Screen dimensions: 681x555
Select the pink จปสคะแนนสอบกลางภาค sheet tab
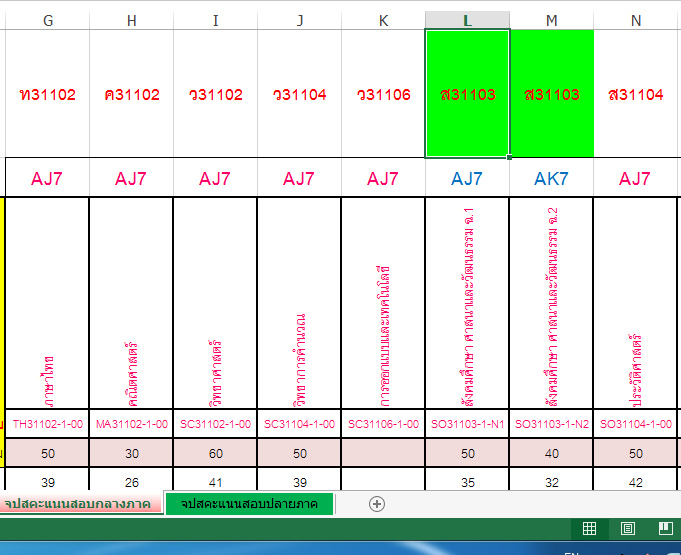click(82, 503)
